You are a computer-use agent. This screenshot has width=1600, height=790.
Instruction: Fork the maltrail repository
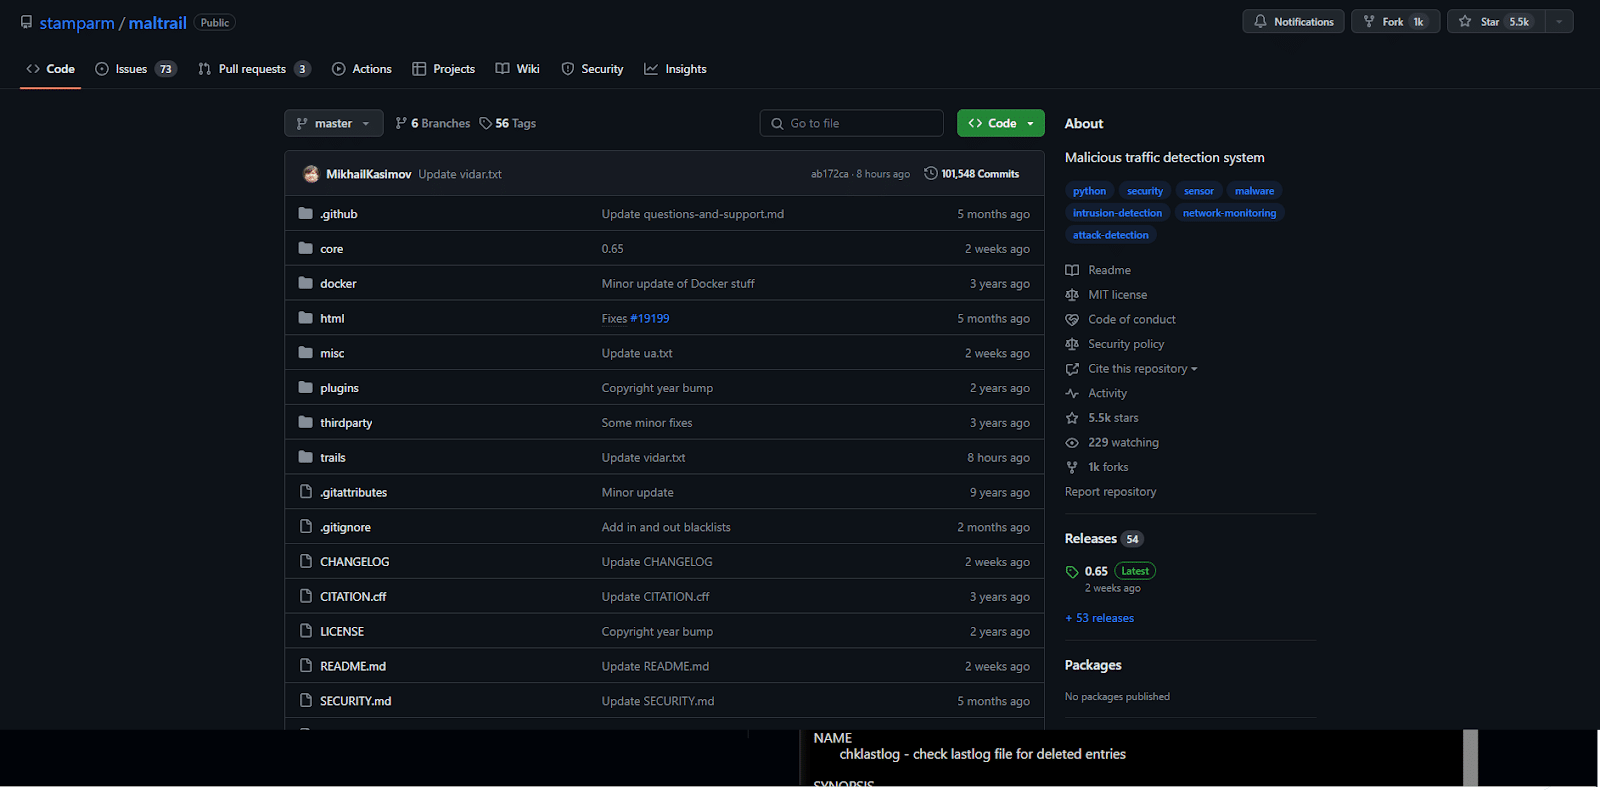[1396, 22]
